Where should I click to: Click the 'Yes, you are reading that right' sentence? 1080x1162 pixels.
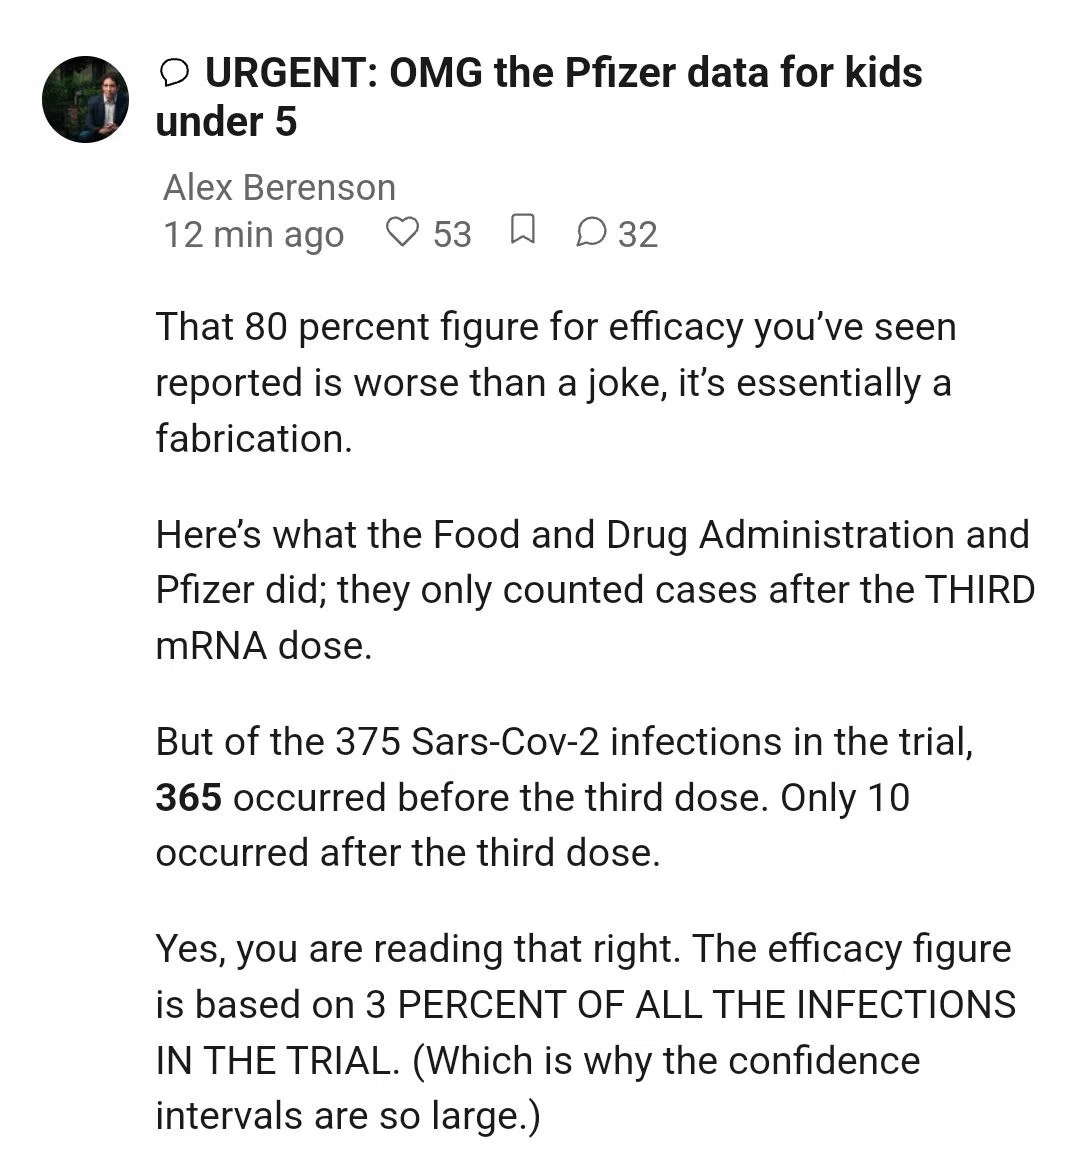(x=418, y=949)
